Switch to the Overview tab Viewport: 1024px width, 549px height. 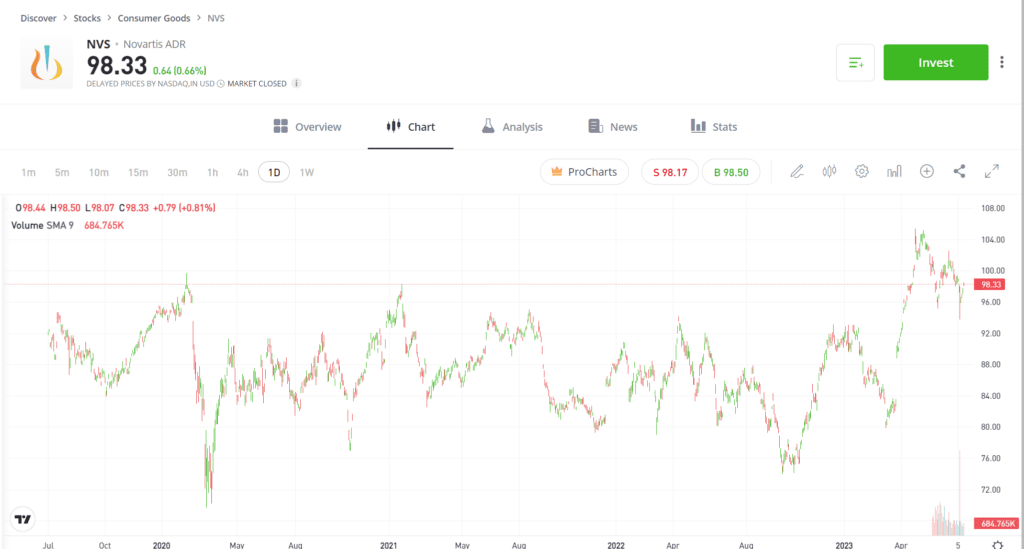coord(307,127)
